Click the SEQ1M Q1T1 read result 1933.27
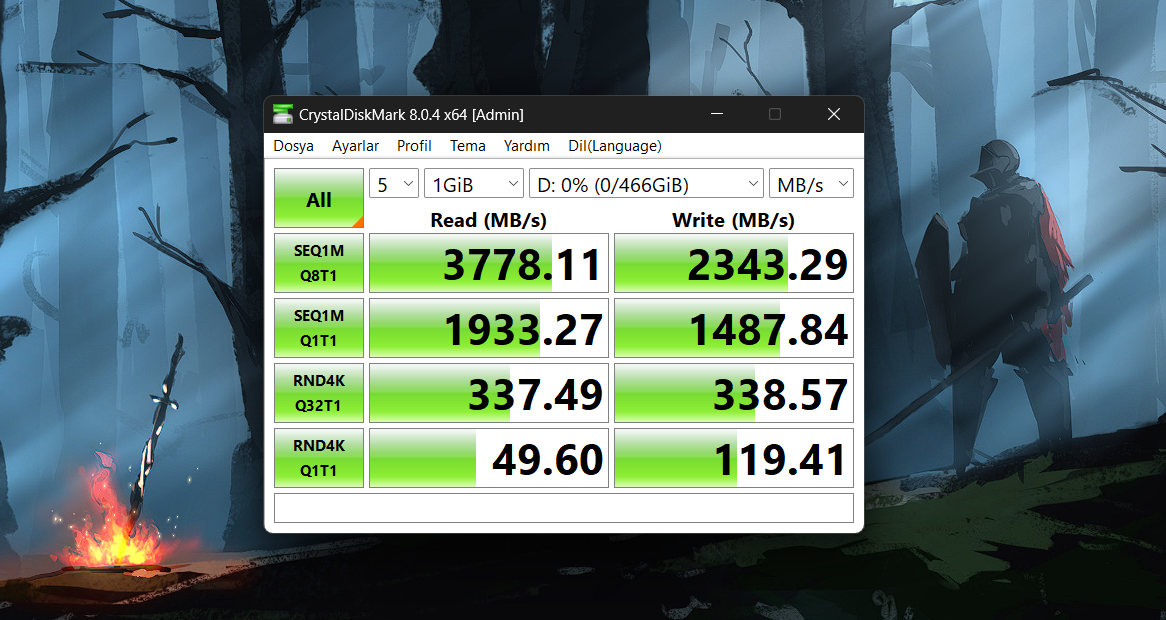The height and width of the screenshot is (620, 1166). point(489,328)
